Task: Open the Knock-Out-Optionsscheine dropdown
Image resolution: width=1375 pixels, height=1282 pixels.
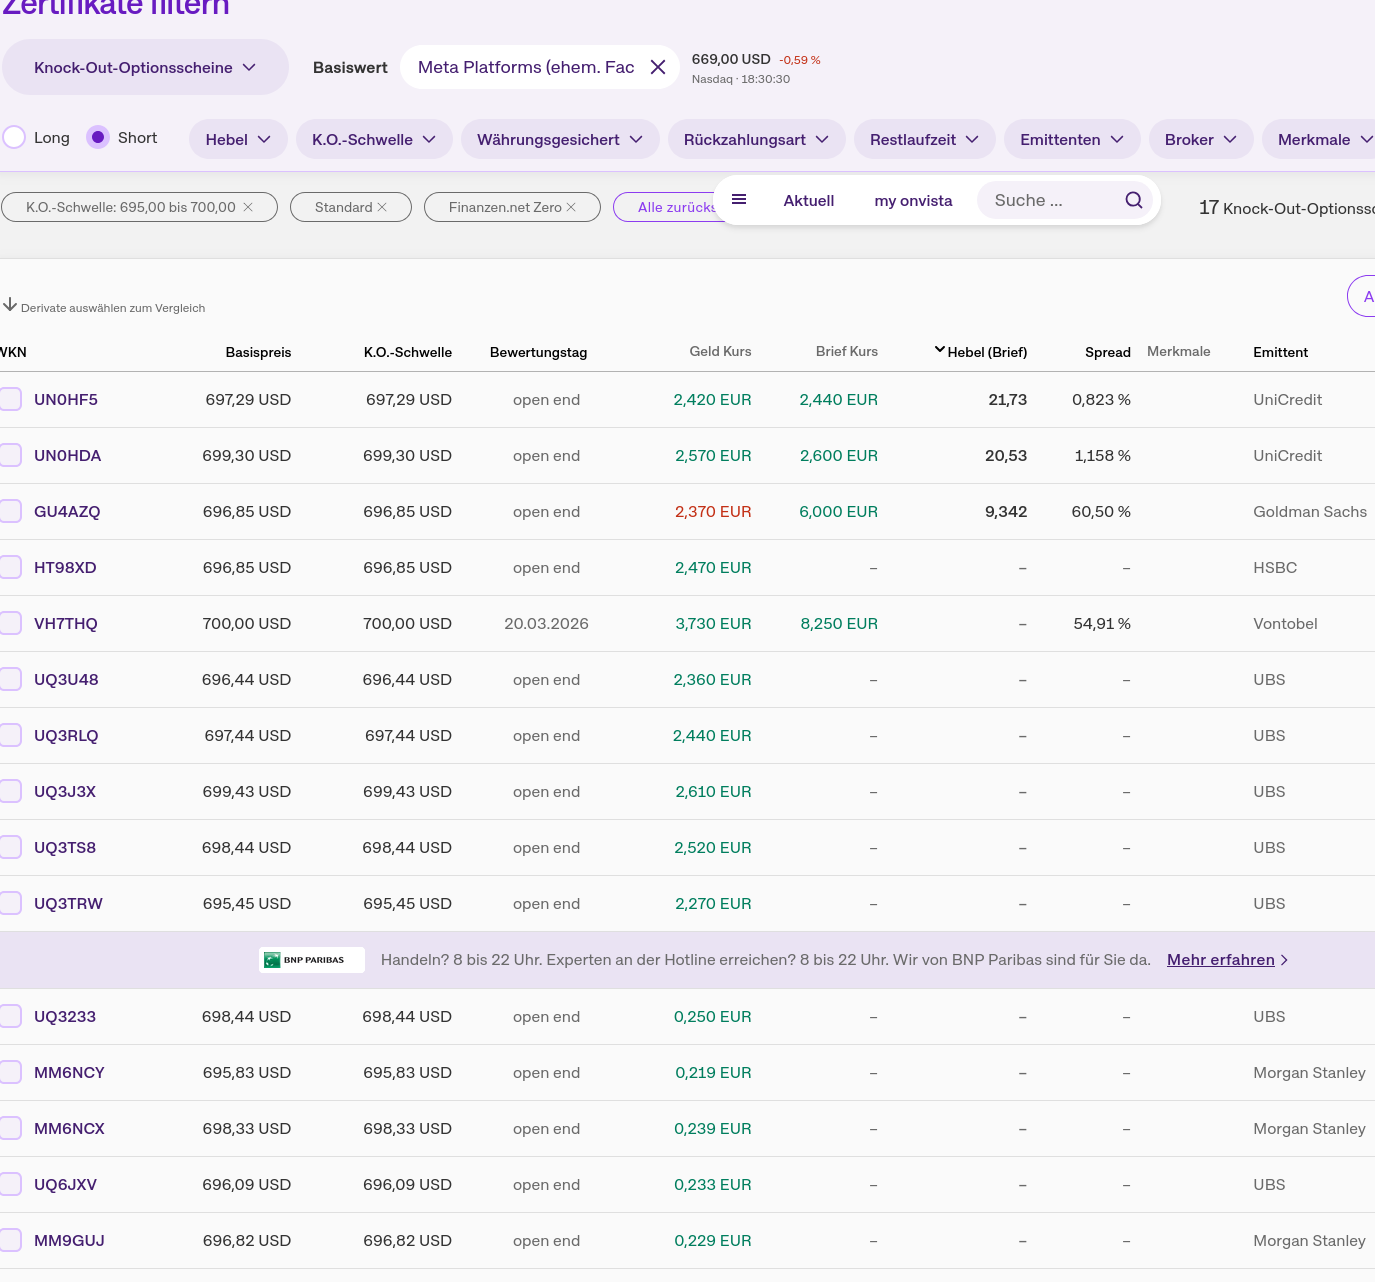Action: (145, 67)
